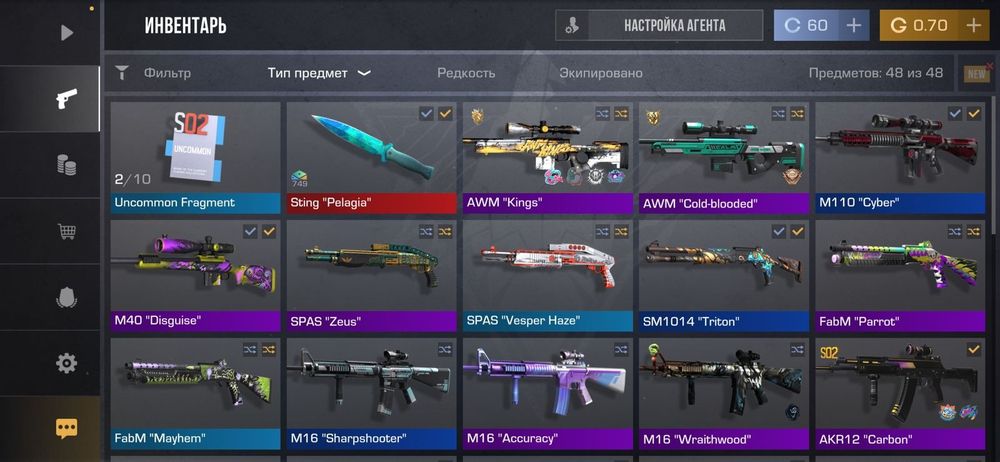Open the Редкость filter
Screen dimensions: 1000x462
[x=466, y=73]
